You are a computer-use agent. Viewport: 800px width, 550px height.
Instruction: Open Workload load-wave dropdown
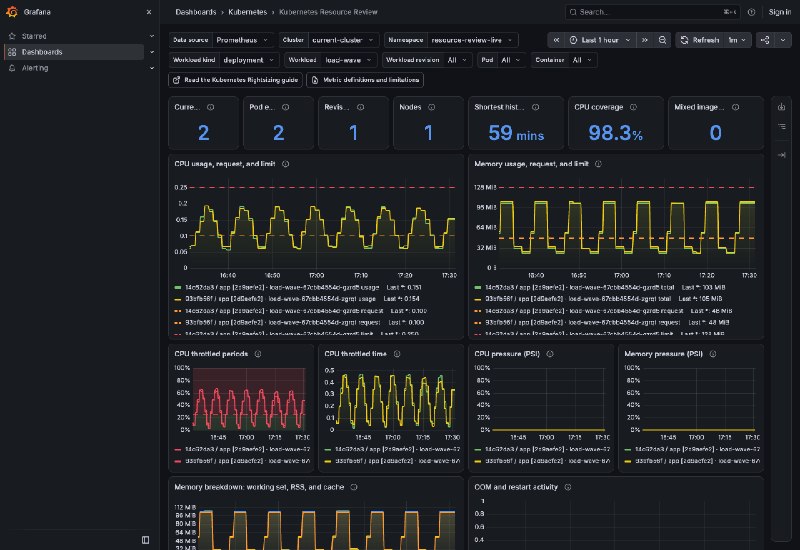[349, 60]
